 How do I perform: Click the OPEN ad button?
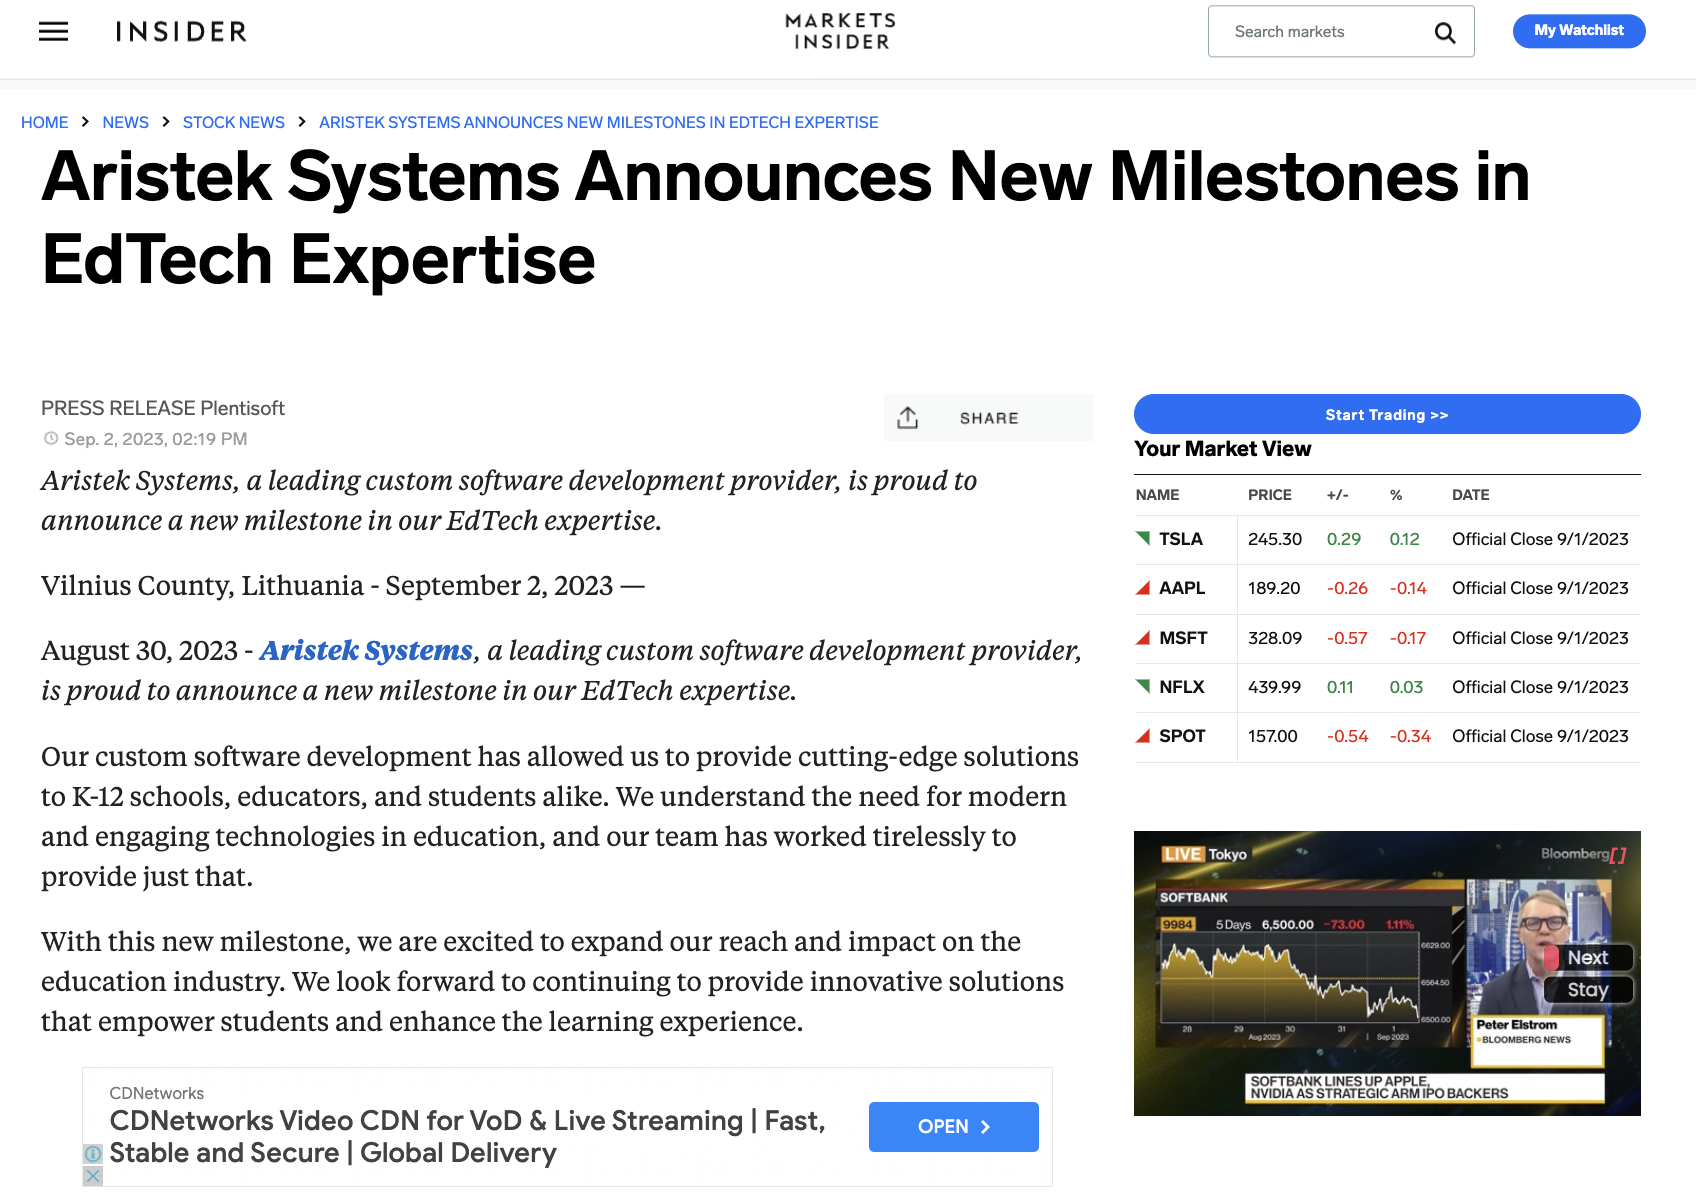coord(953,1127)
